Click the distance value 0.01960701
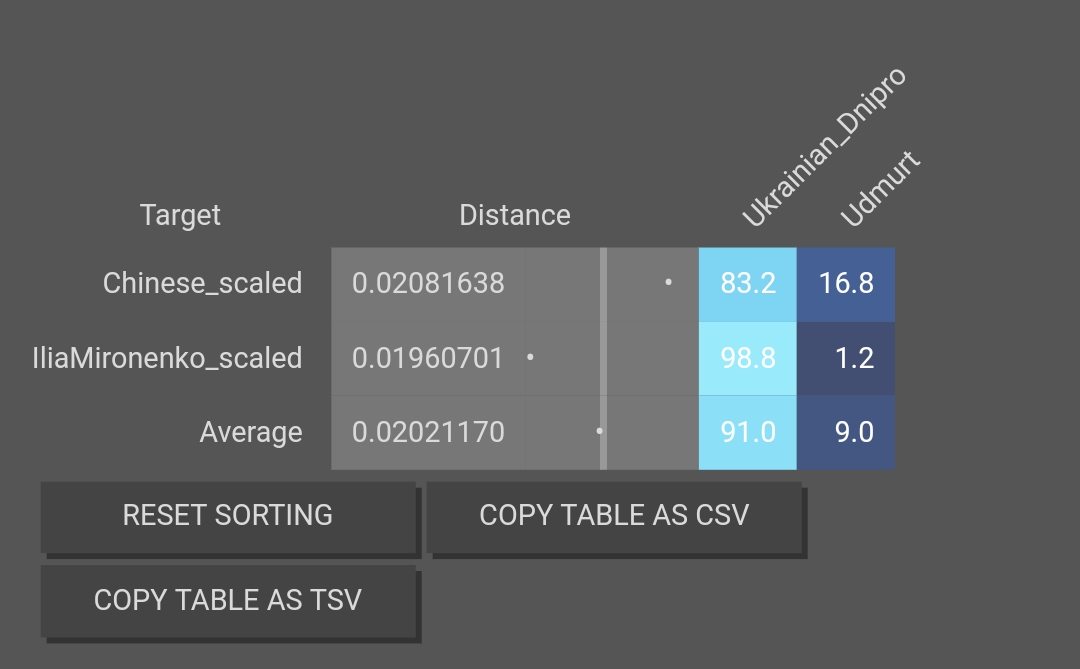 (428, 358)
